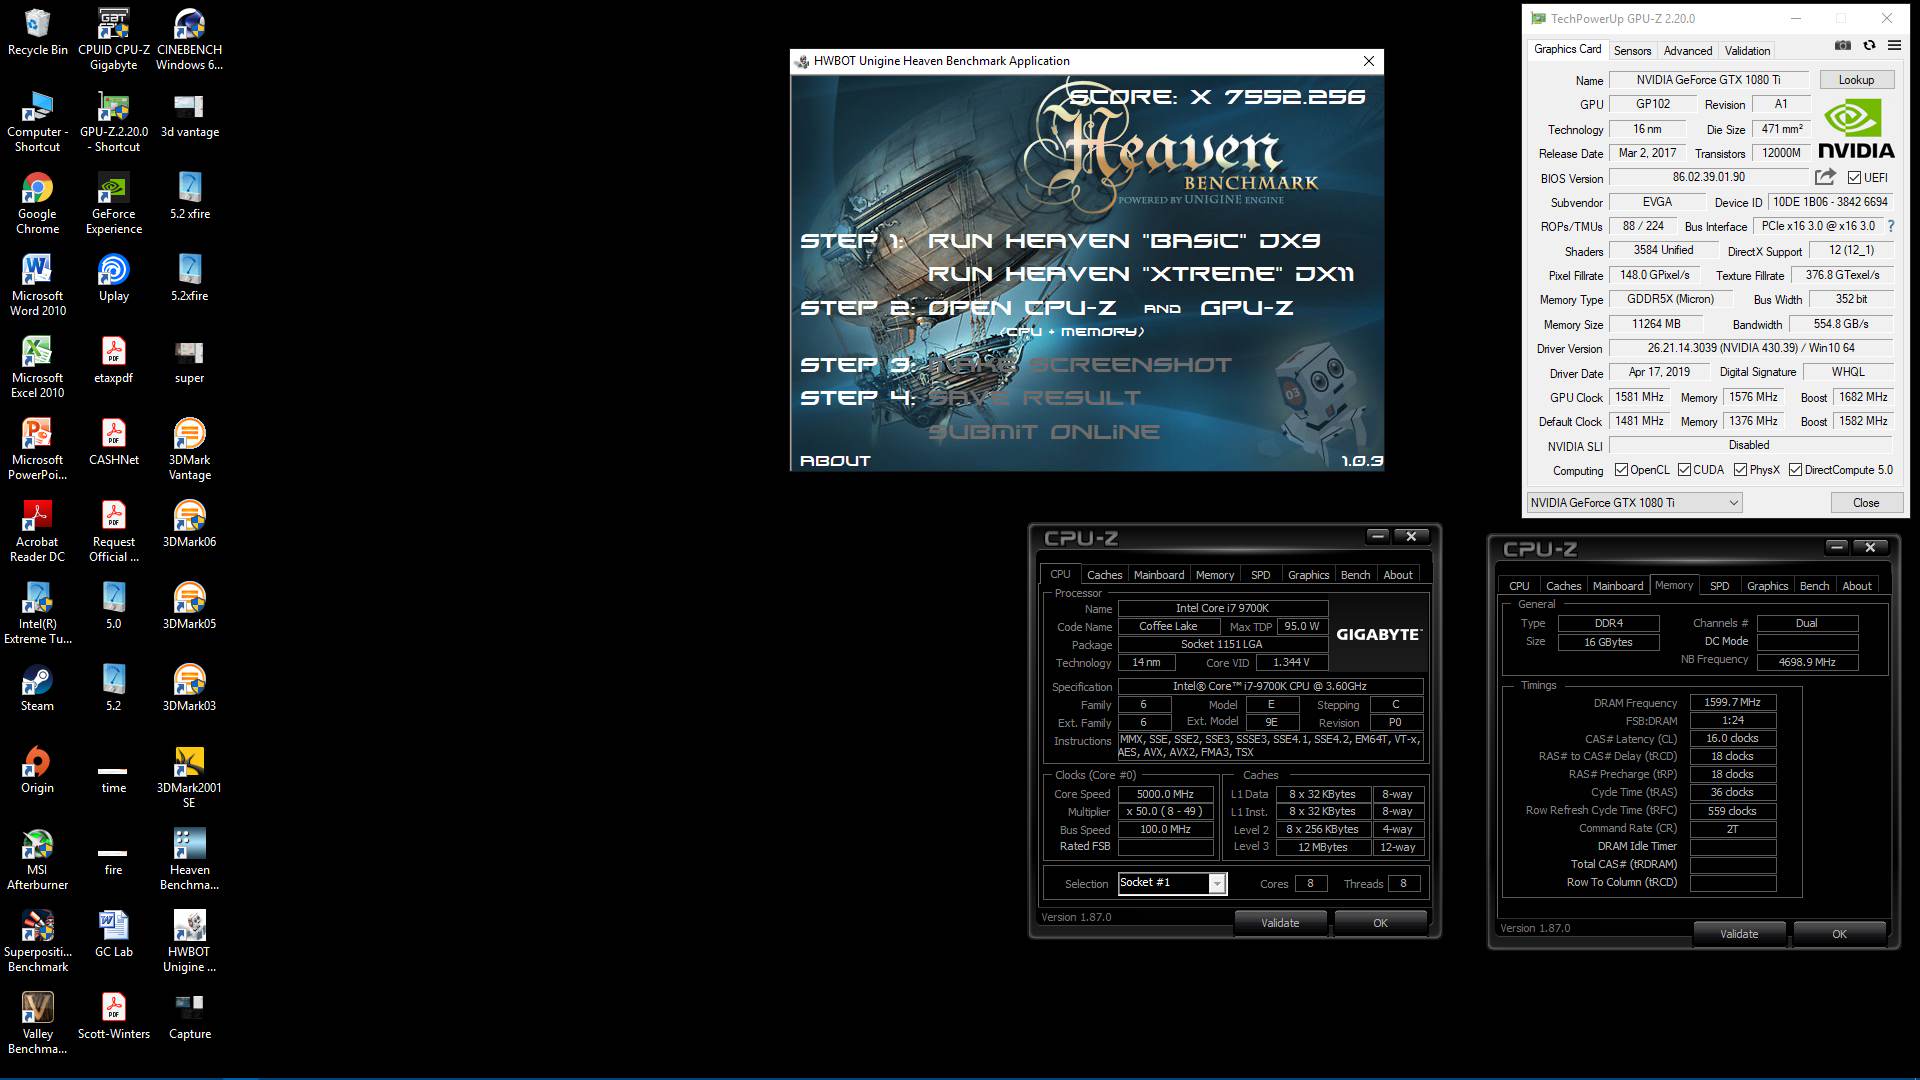Launch 3DMark Vantage shortcut

pyautogui.click(x=189, y=450)
